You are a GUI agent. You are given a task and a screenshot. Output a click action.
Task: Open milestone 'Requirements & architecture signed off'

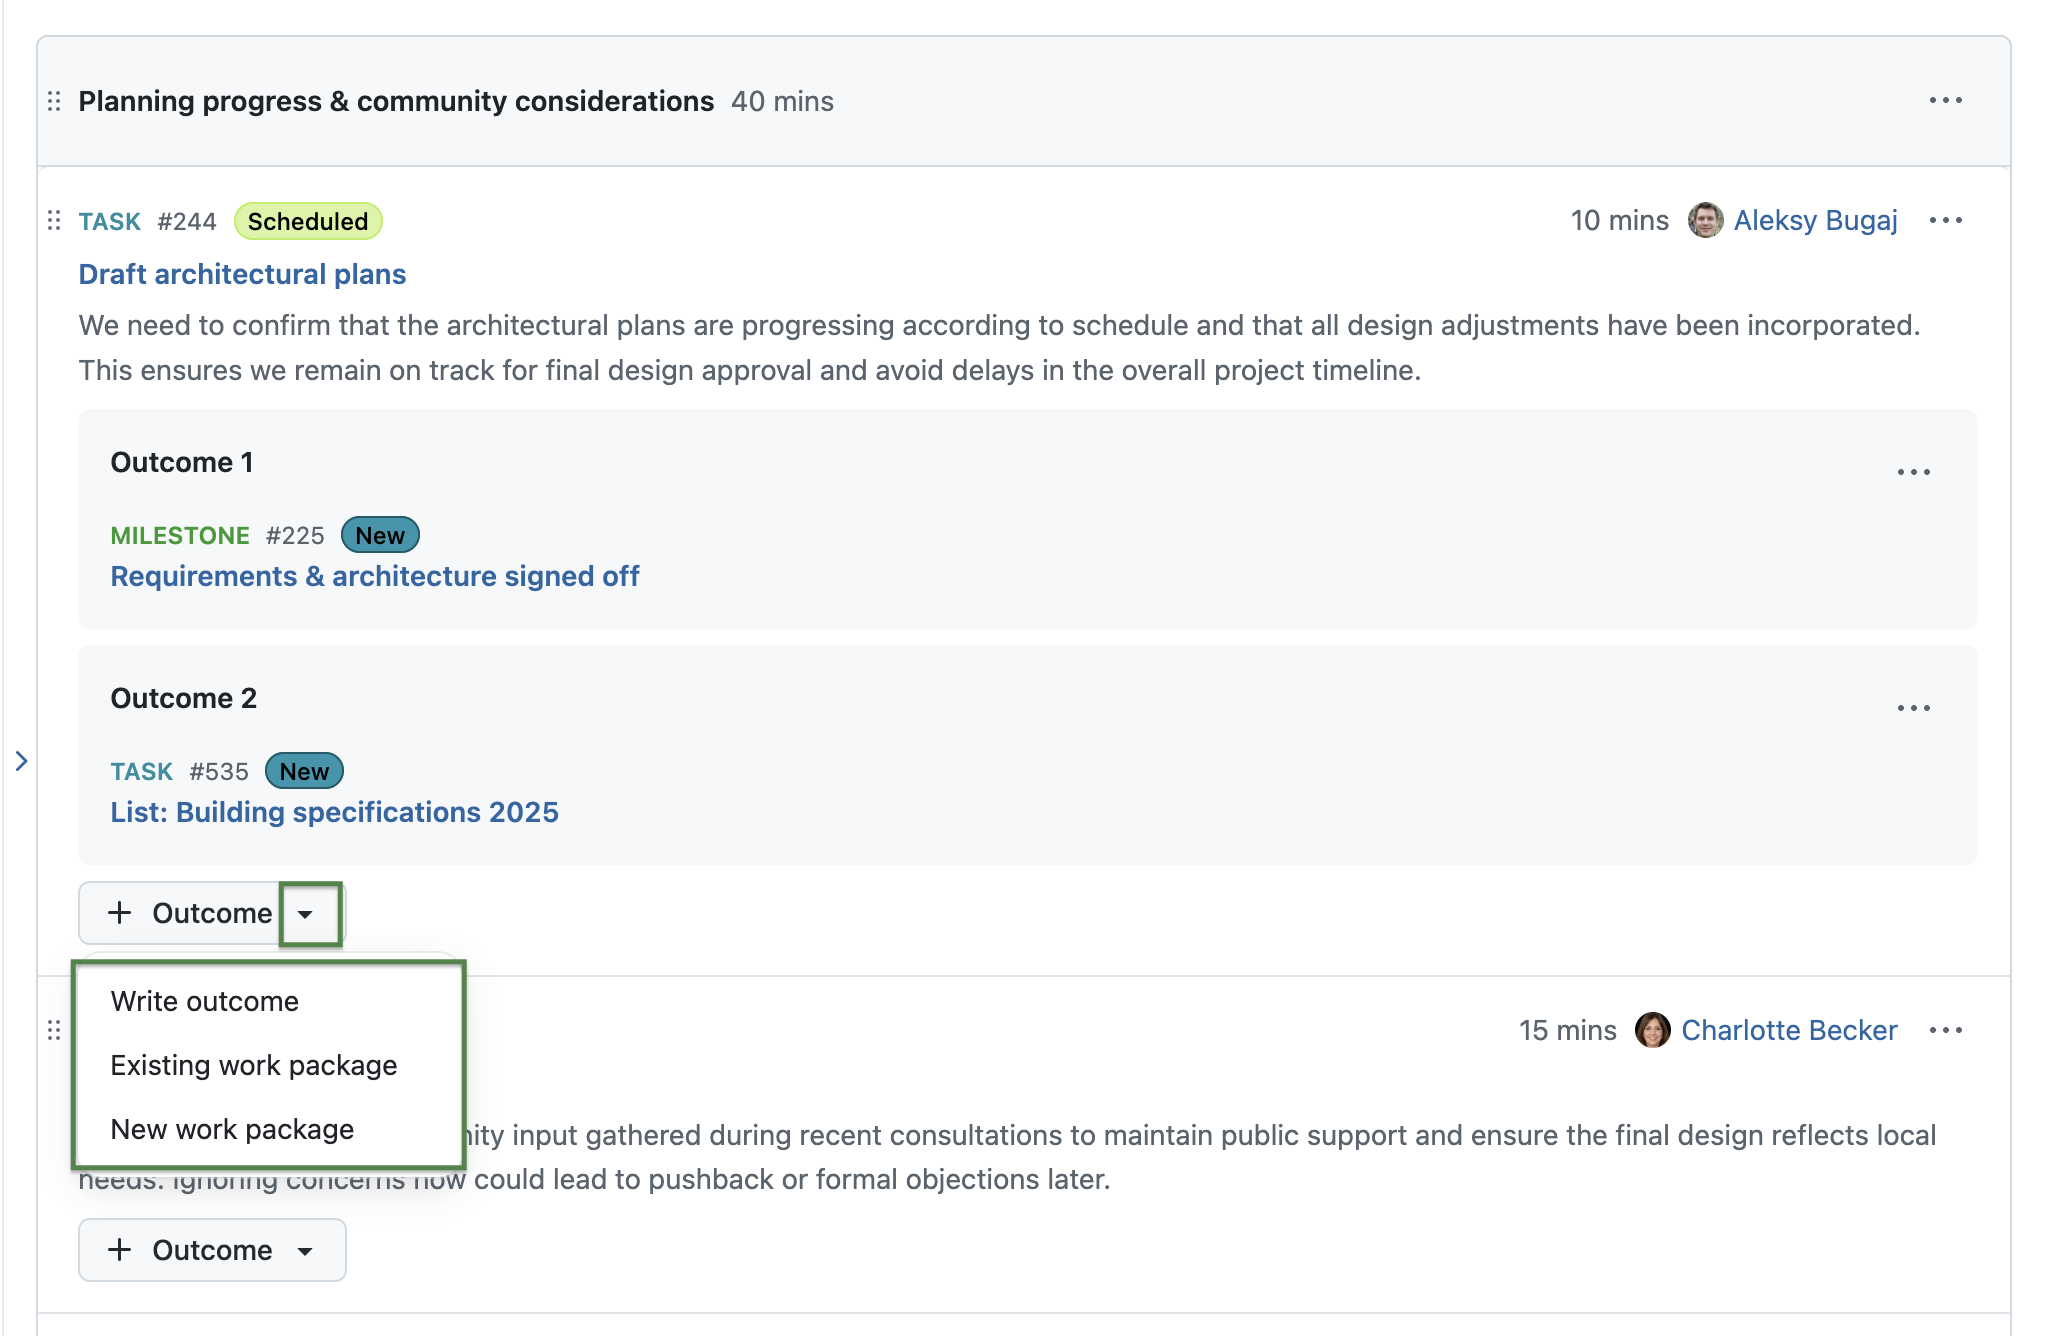374,576
